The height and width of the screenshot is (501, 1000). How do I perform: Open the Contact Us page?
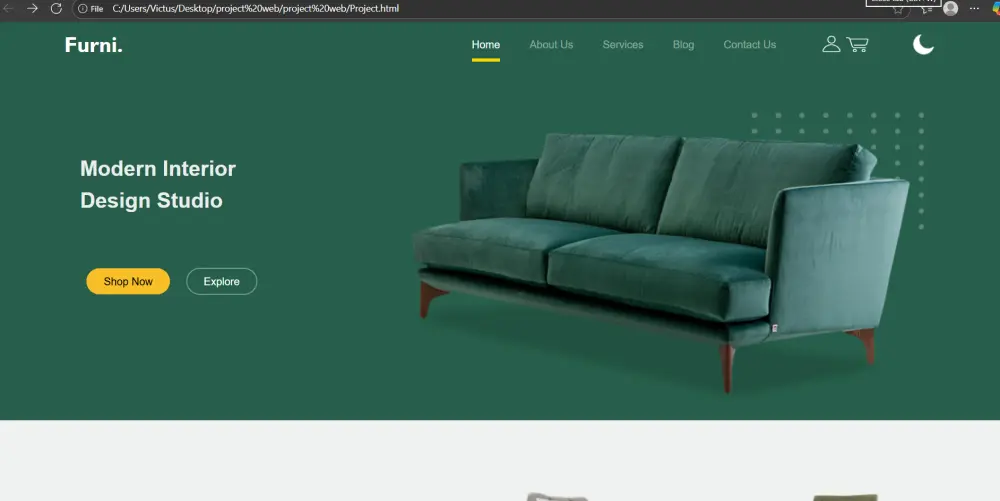(749, 45)
